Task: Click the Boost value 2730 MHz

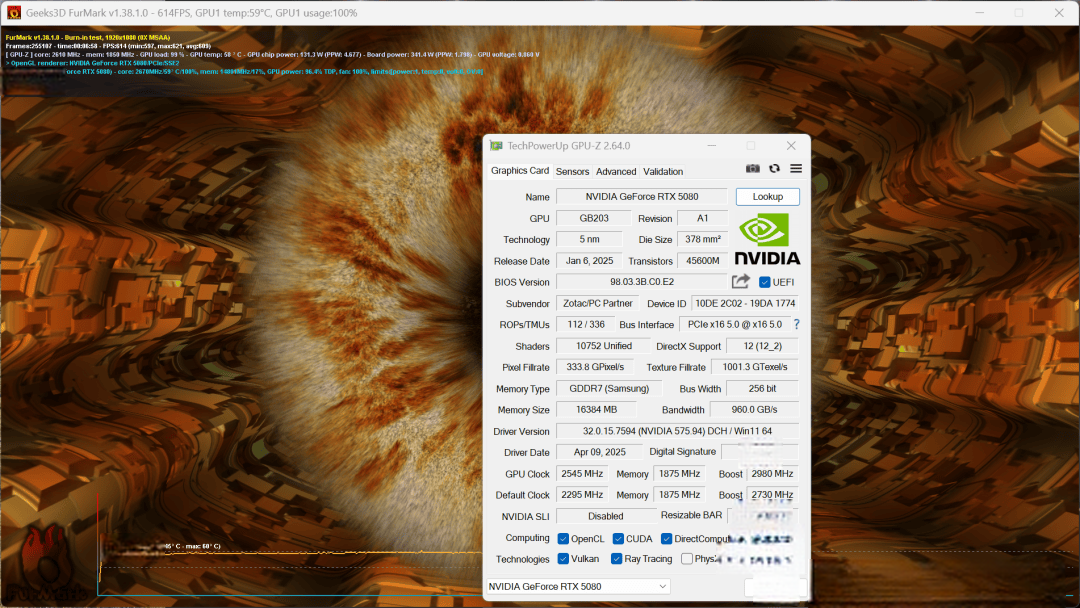Action: pos(772,494)
